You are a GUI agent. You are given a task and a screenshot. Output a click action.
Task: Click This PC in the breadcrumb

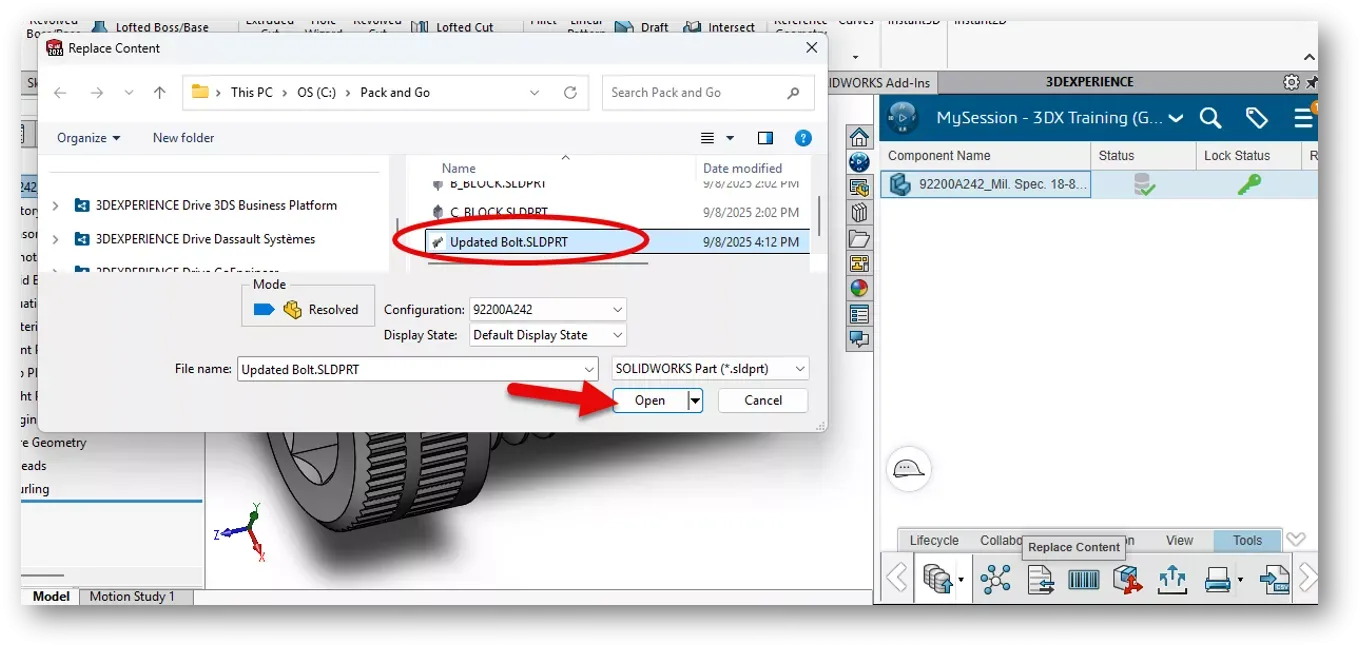[x=251, y=92]
